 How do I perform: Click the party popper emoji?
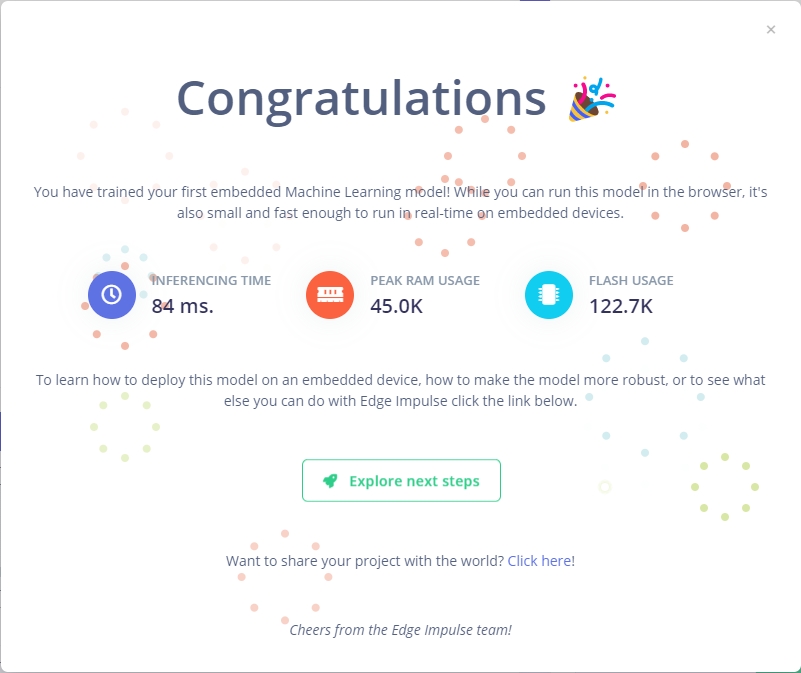592,99
